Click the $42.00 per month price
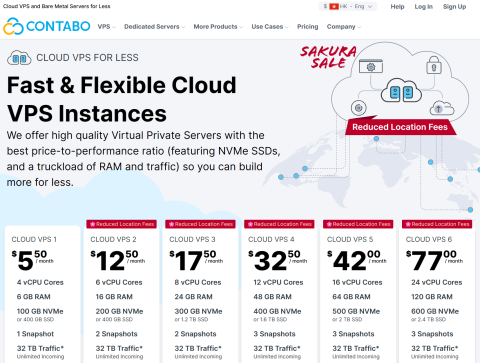 click(357, 260)
